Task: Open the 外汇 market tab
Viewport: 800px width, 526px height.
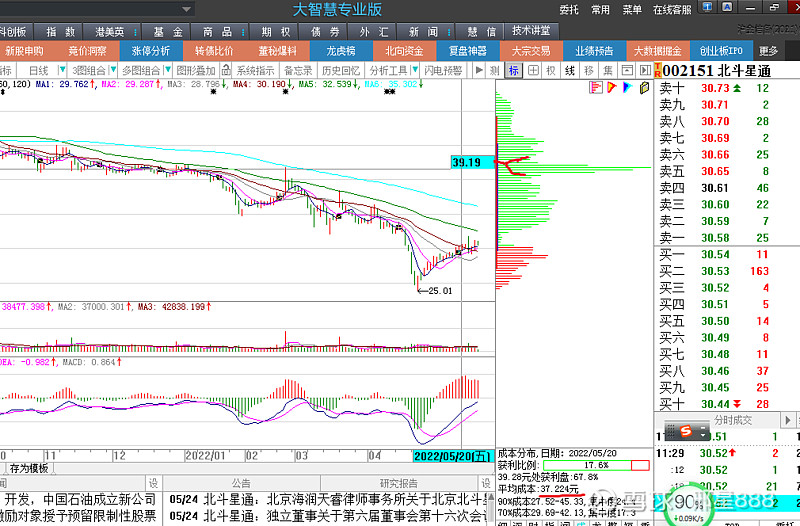Action: [374, 32]
